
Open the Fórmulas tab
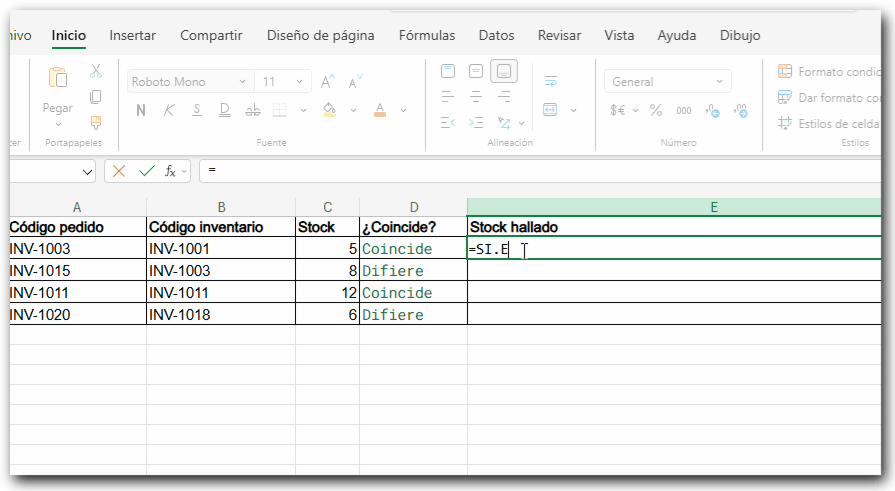pyautogui.click(x=427, y=35)
